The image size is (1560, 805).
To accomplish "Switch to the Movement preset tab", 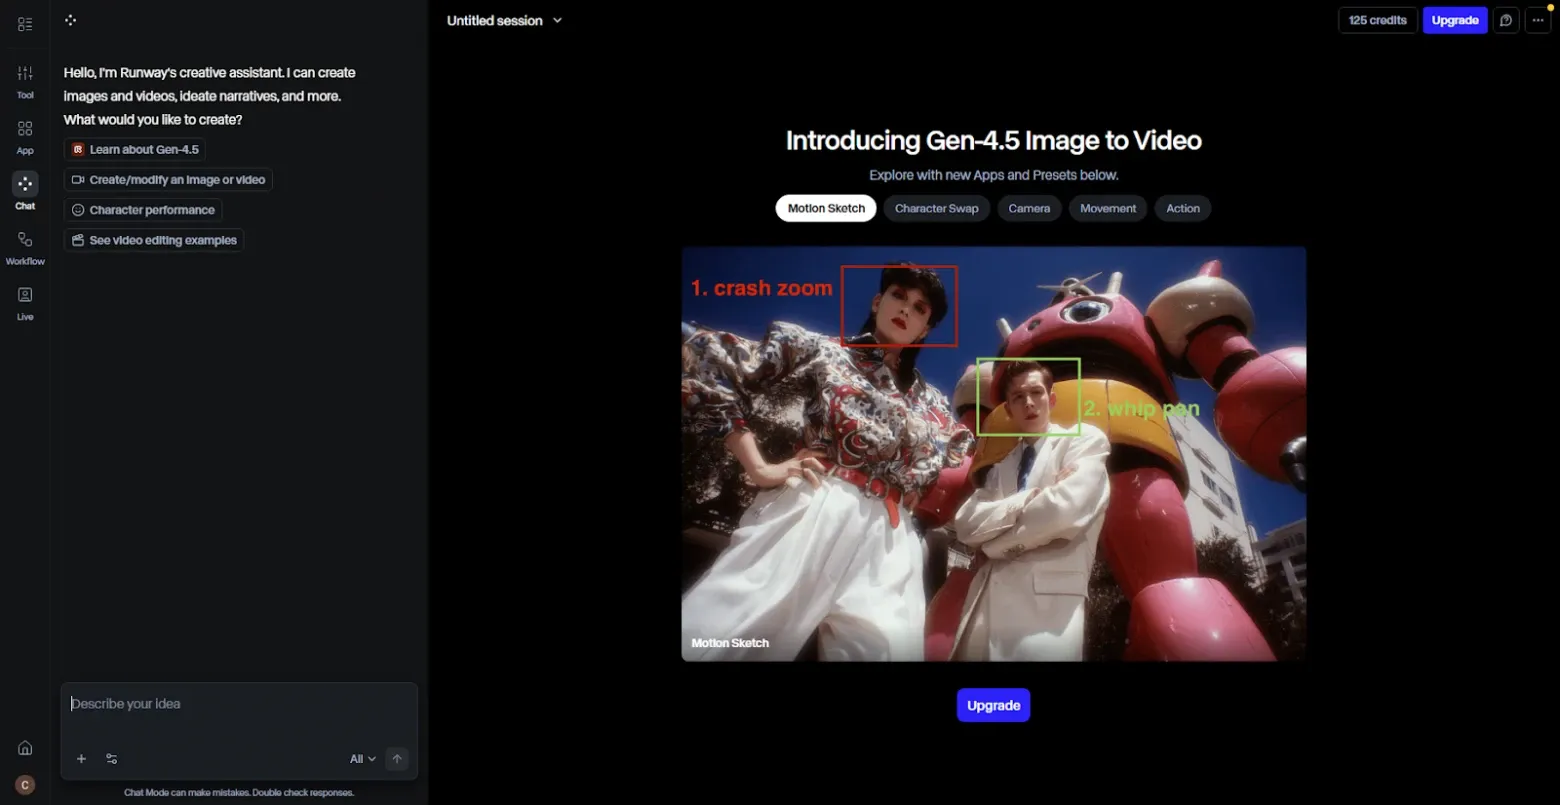I will click(x=1108, y=208).
